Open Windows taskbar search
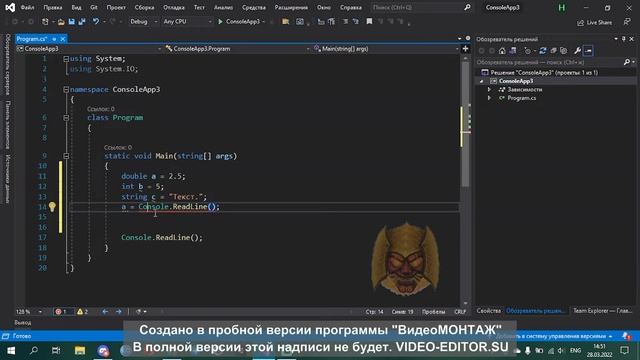 pos(34,350)
